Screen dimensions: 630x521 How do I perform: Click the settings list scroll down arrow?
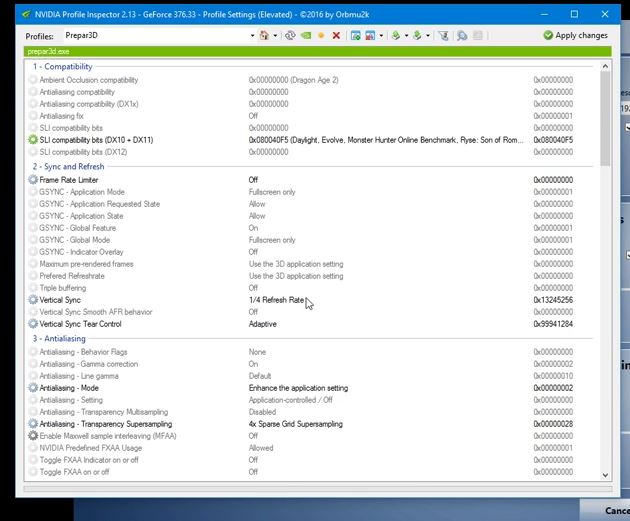pyautogui.click(x=605, y=475)
